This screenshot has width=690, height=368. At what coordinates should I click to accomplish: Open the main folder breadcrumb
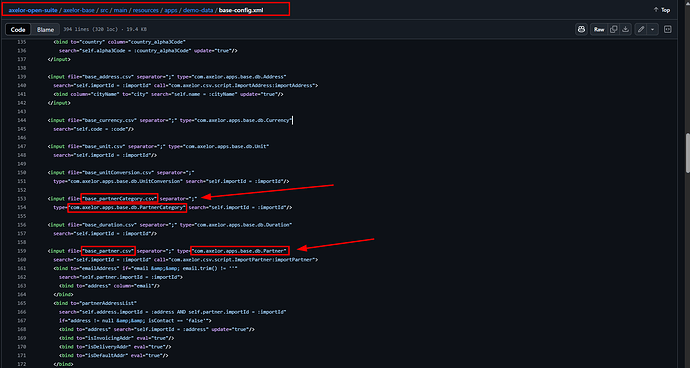[120, 10]
